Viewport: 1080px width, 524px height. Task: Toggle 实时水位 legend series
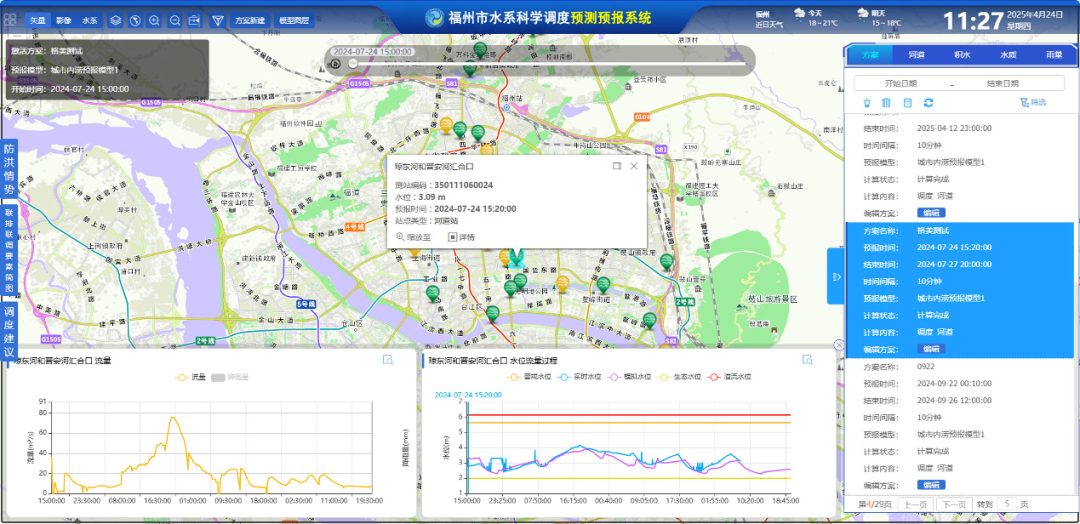(580, 377)
